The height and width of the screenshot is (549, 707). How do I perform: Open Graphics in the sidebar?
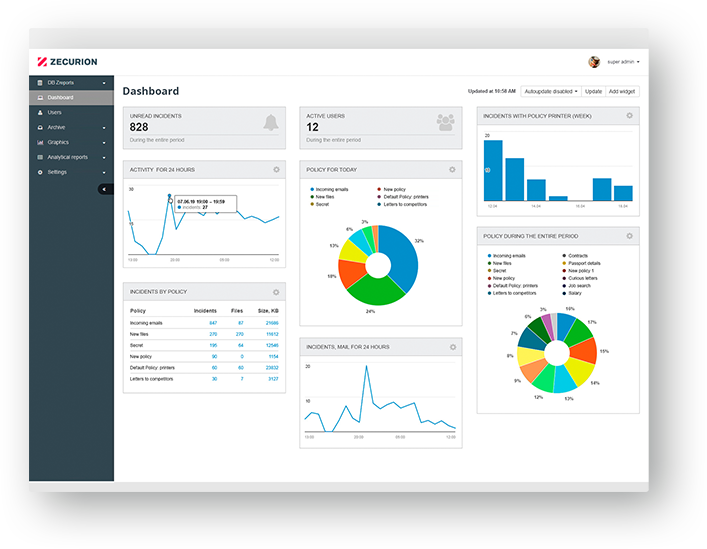click(71, 142)
